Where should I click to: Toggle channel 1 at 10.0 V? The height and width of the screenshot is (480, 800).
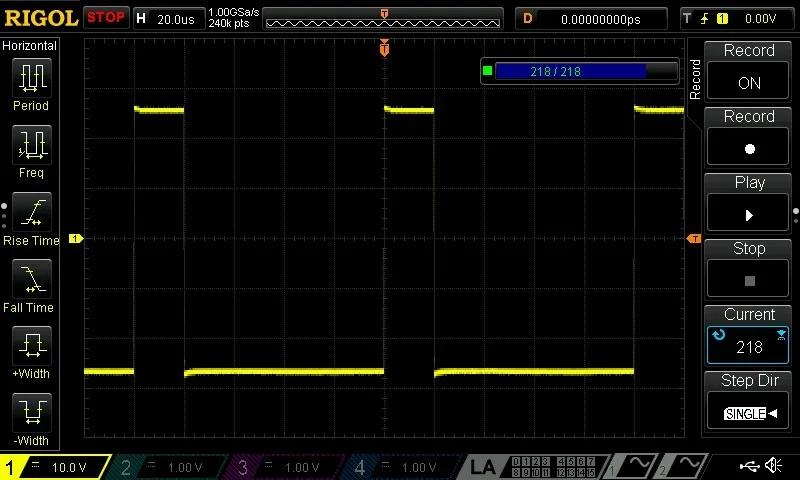coord(55,467)
